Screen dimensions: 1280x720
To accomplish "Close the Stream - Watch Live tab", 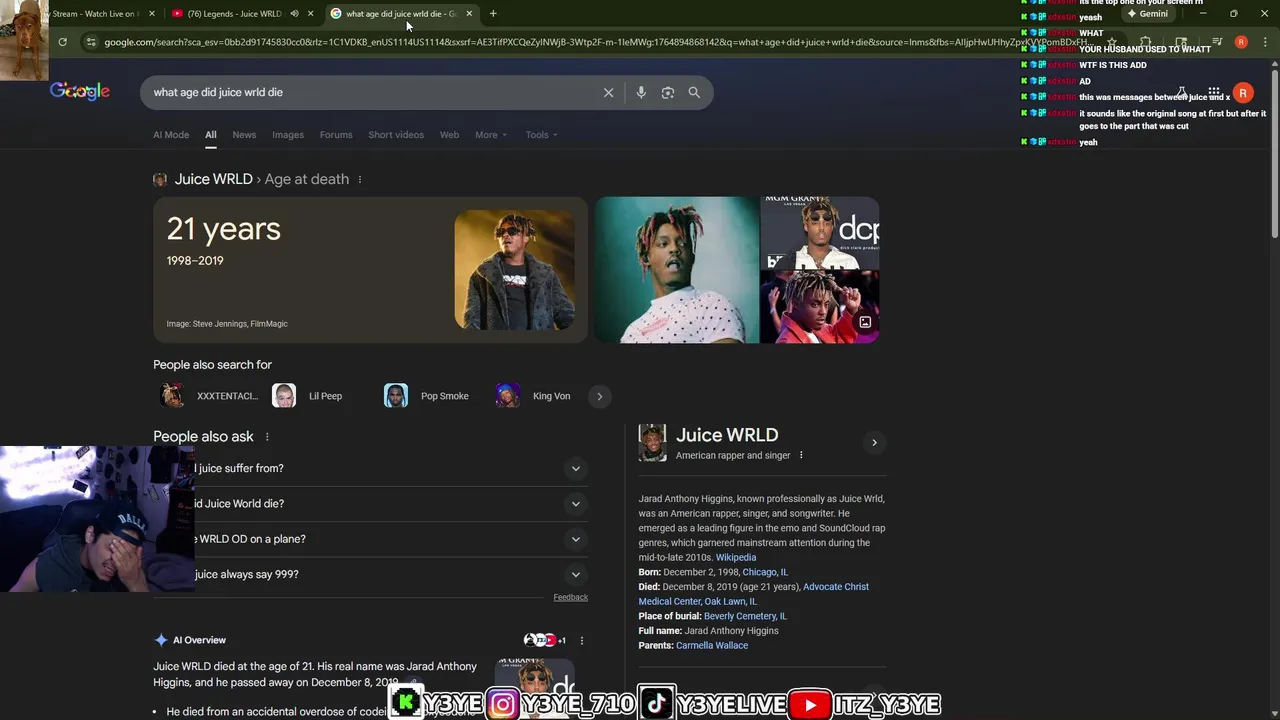I will [152, 13].
